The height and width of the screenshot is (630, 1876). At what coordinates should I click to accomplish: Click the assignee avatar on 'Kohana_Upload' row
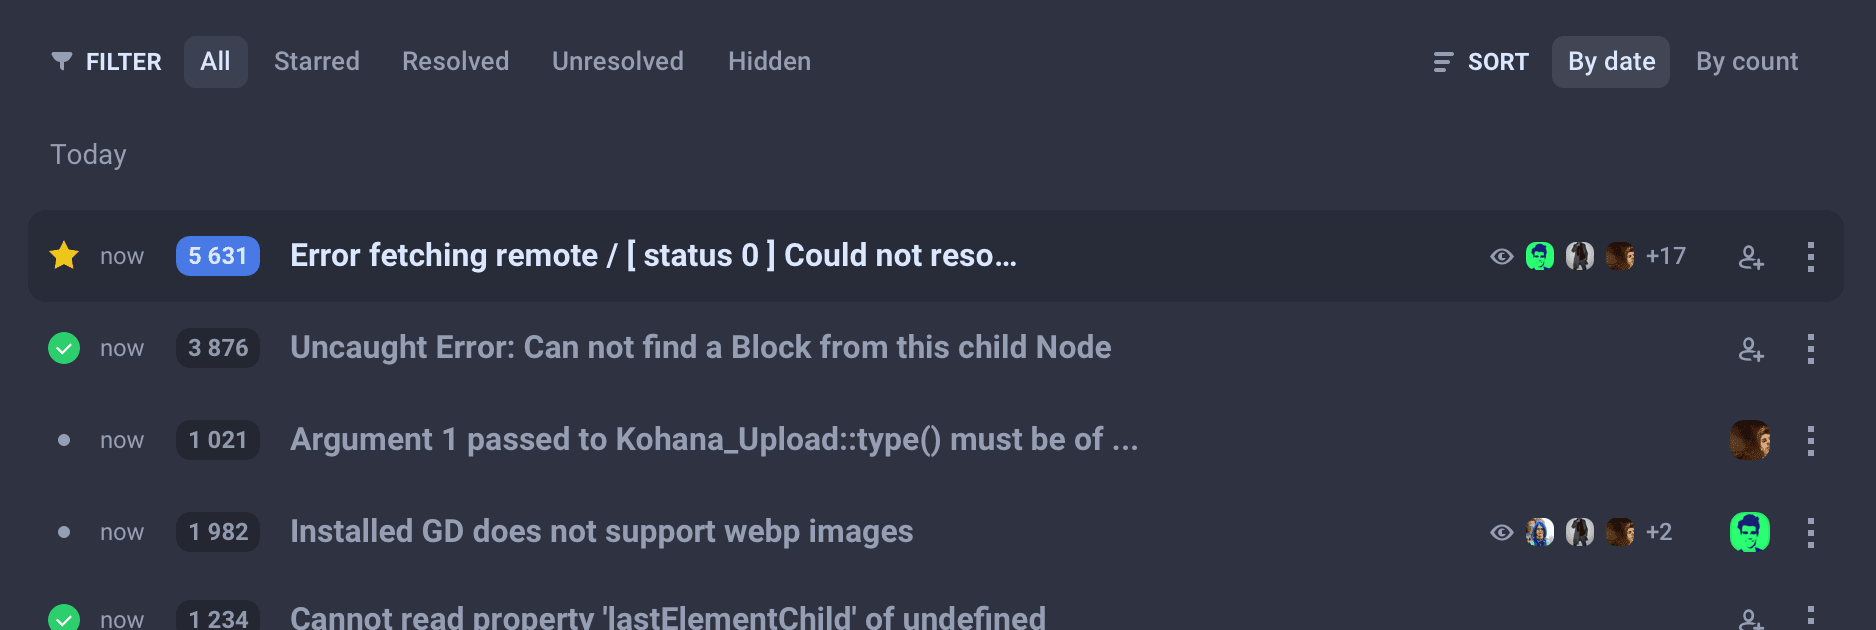(x=1749, y=440)
